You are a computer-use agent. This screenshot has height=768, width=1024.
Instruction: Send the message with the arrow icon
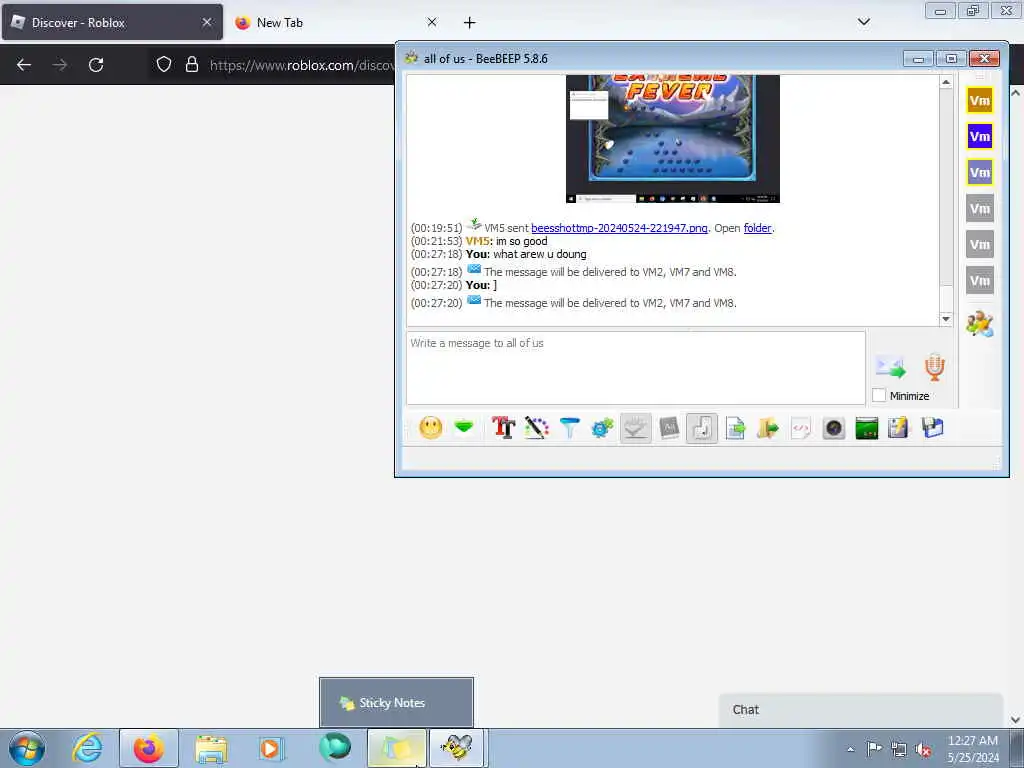(891, 367)
